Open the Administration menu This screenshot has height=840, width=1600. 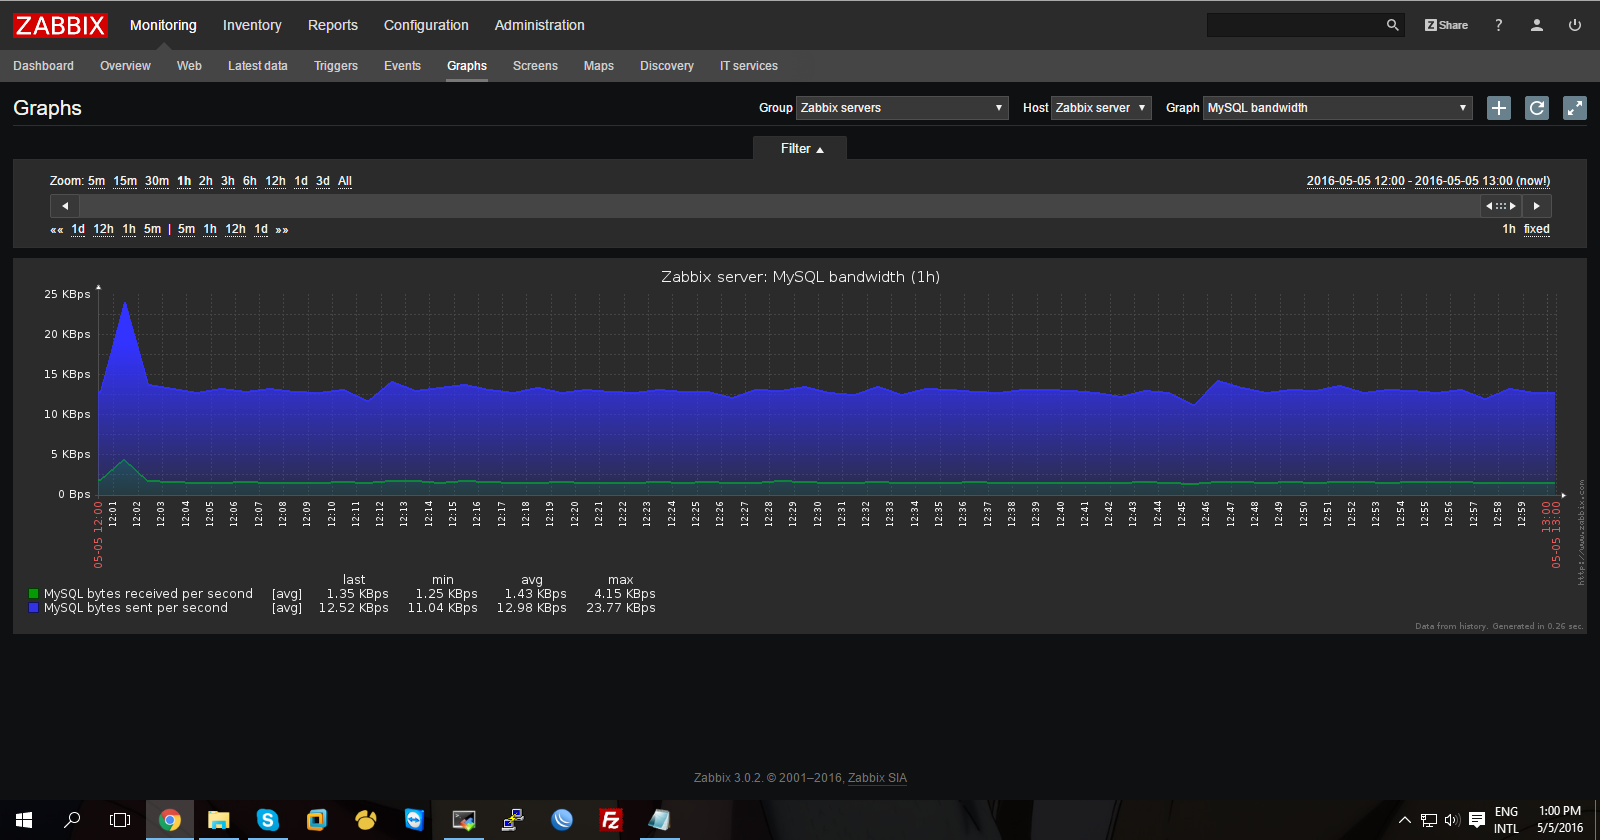click(540, 25)
